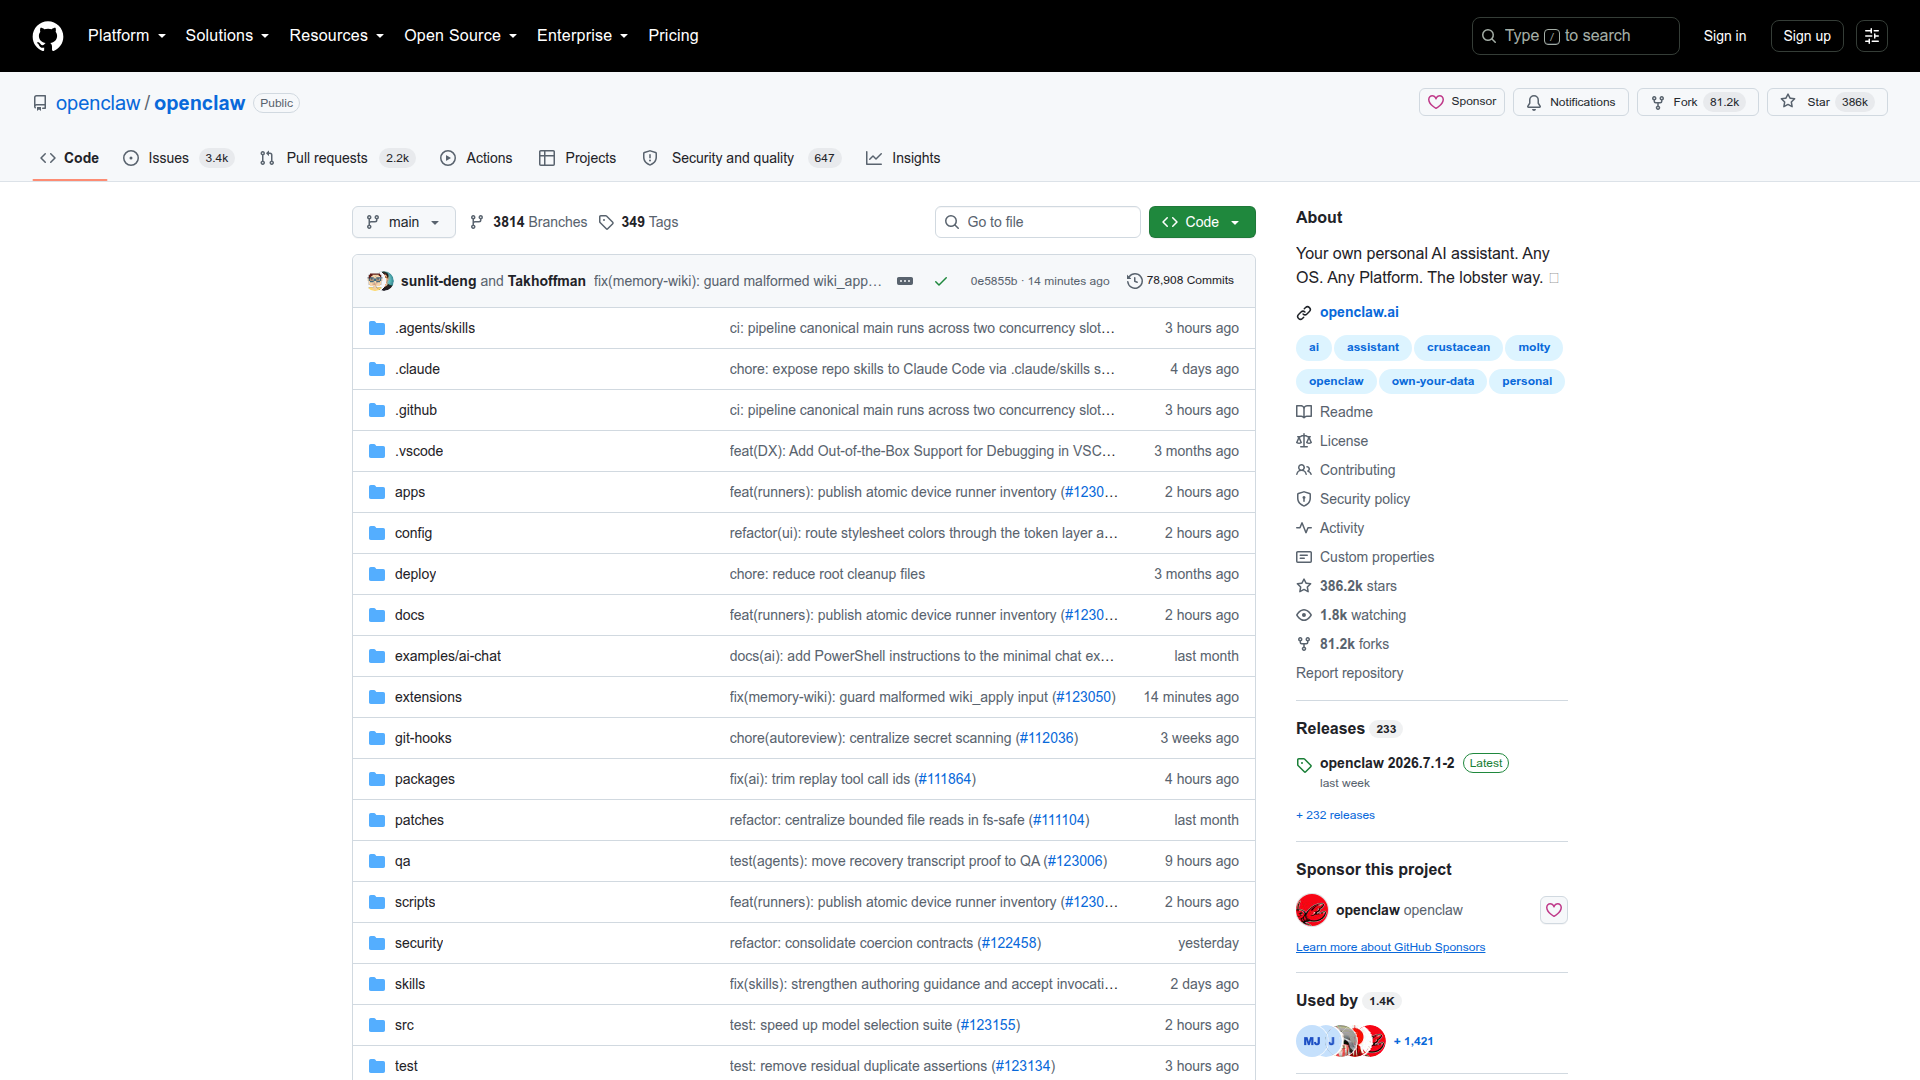Open the git-hooks folder
The width and height of the screenshot is (1920, 1080).
click(x=423, y=738)
